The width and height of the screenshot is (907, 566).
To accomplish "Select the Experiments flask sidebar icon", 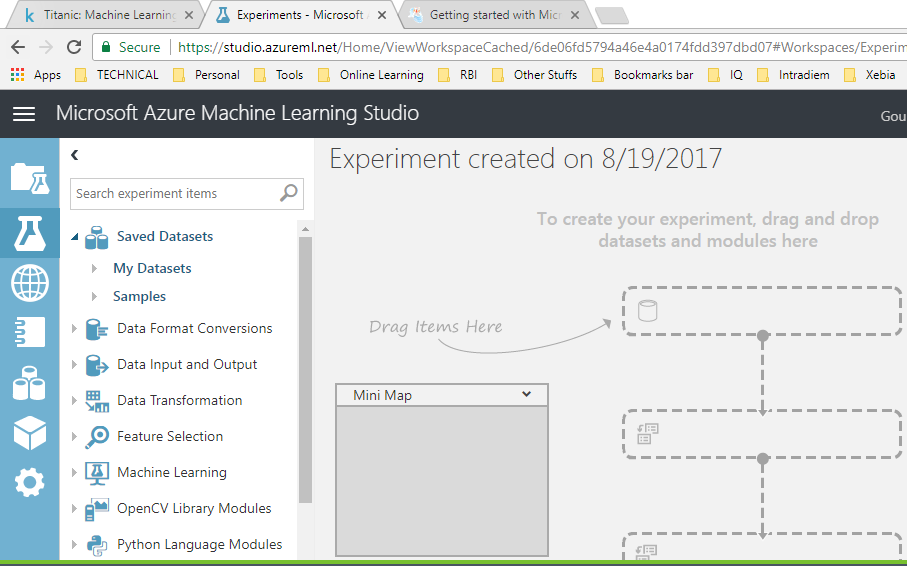I will 29,232.
